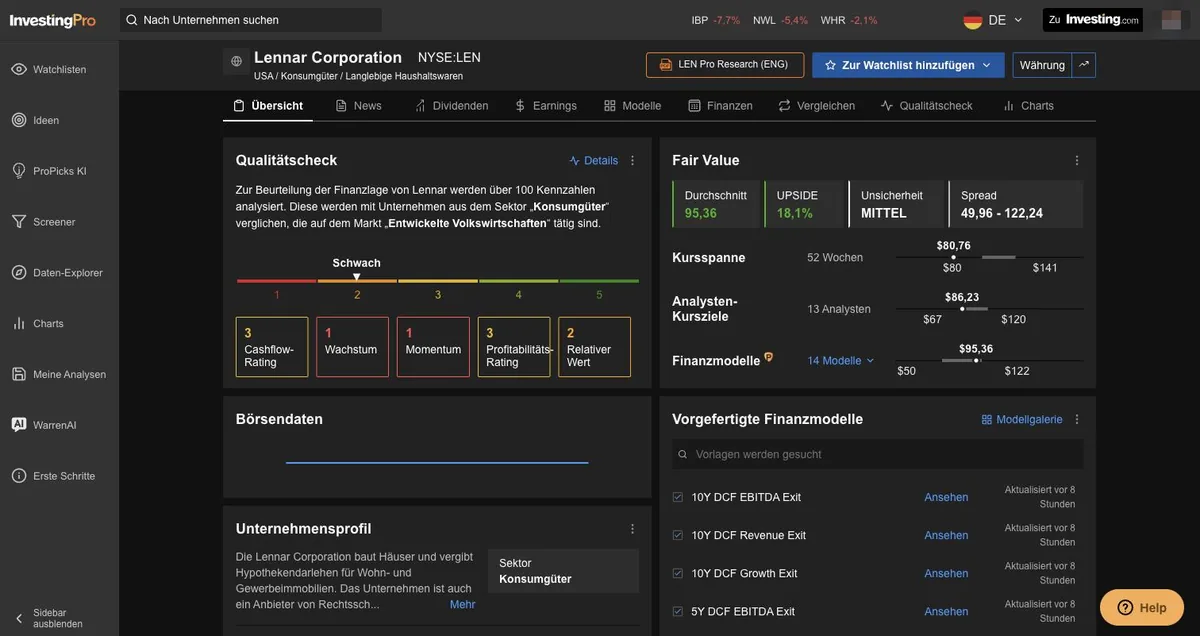Viewport: 1200px width, 636px height.
Task: Expand the 14 Modelle dropdown
Action: coord(841,361)
